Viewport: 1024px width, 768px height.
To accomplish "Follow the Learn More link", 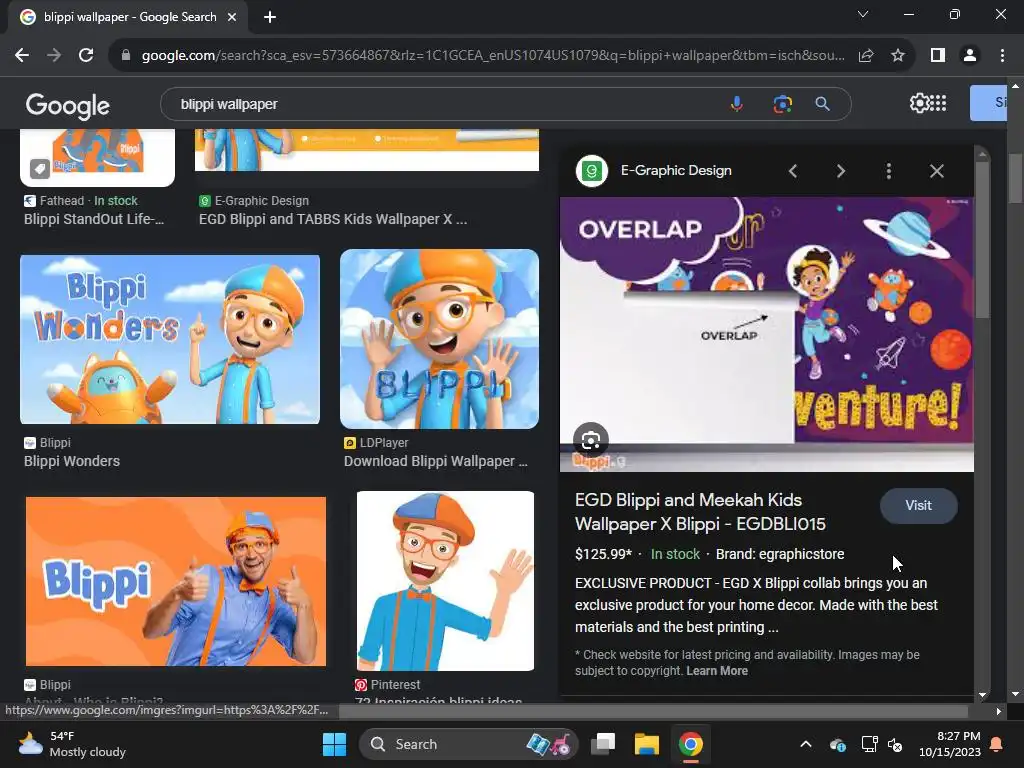I will coord(716,671).
